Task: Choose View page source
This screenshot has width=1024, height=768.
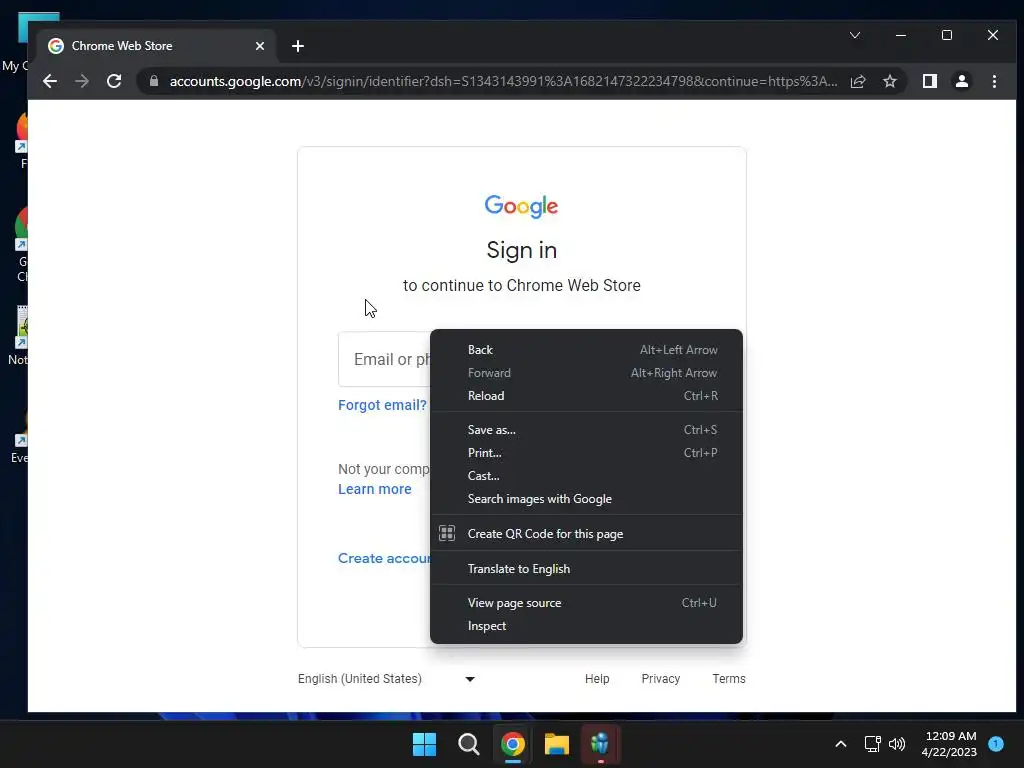Action: (586, 603)
